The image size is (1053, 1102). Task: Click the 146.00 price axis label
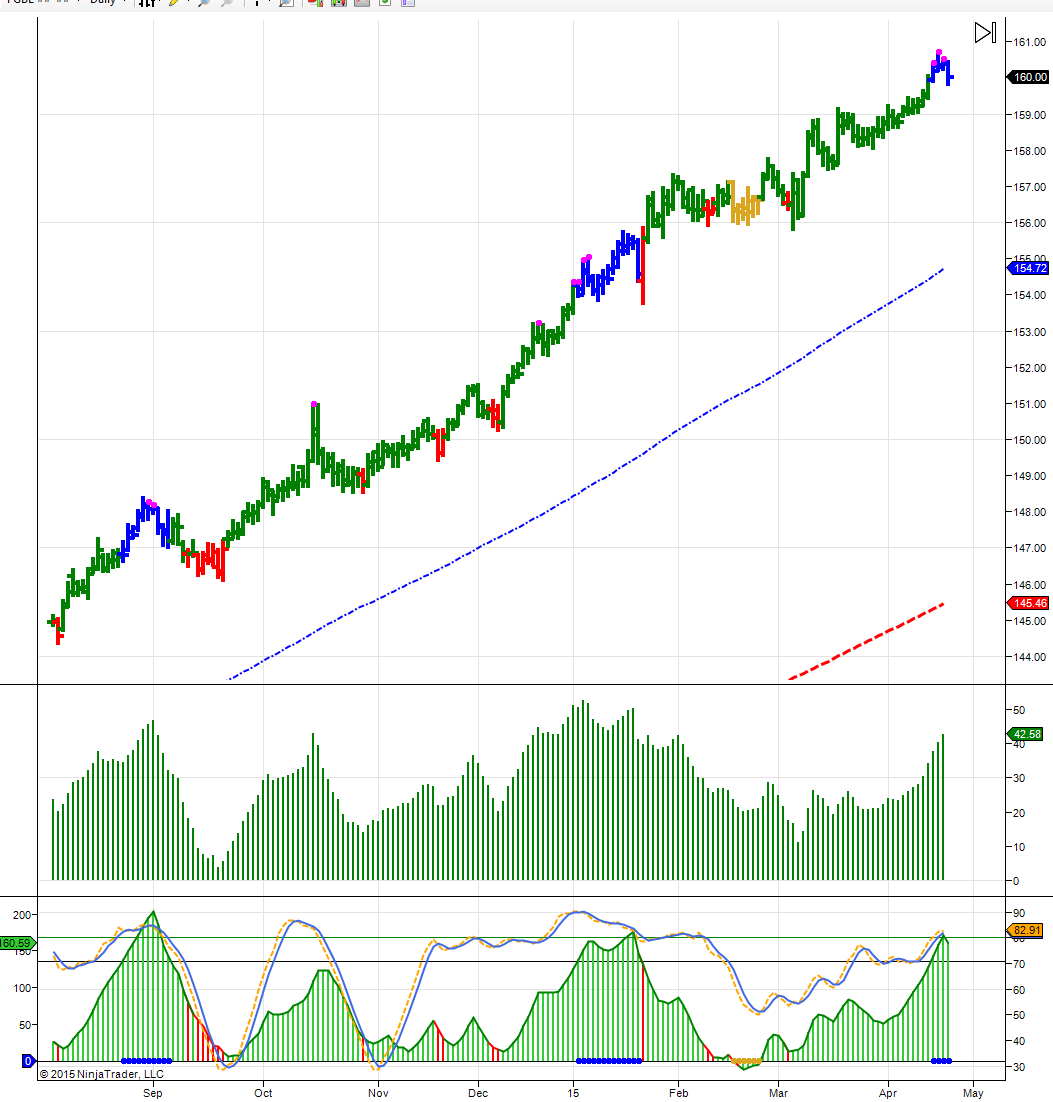coord(1029,585)
